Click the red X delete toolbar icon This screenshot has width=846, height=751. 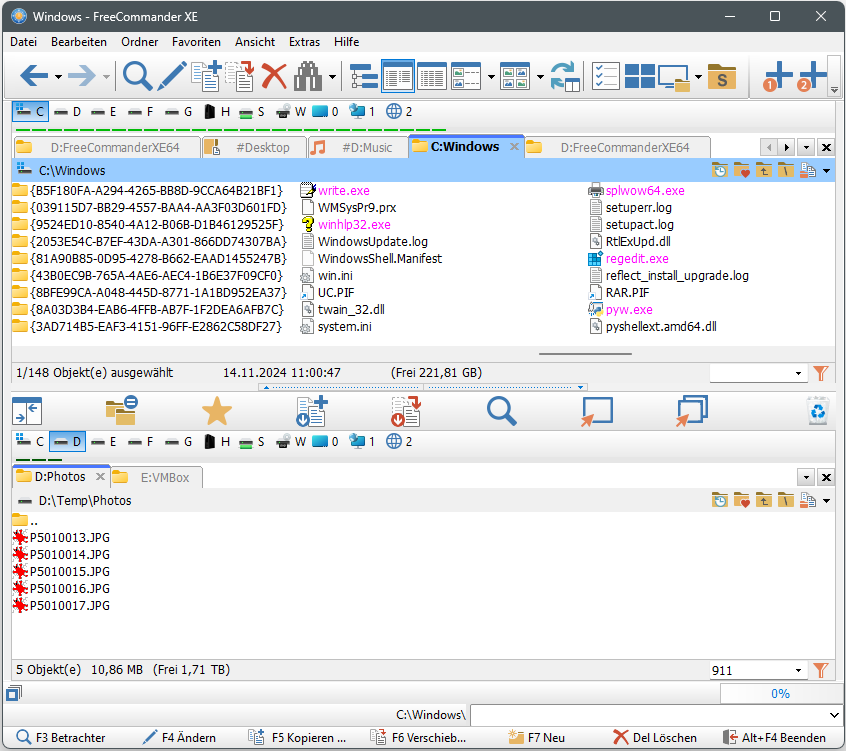coord(273,76)
